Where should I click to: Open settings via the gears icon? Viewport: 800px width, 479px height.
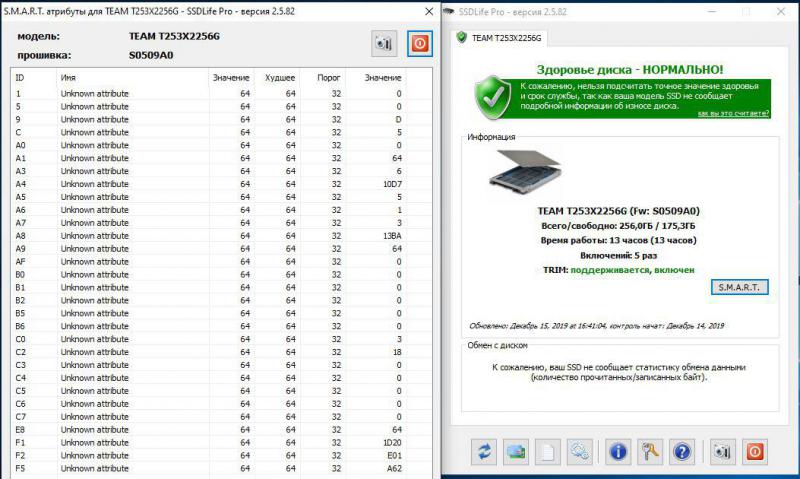580,452
